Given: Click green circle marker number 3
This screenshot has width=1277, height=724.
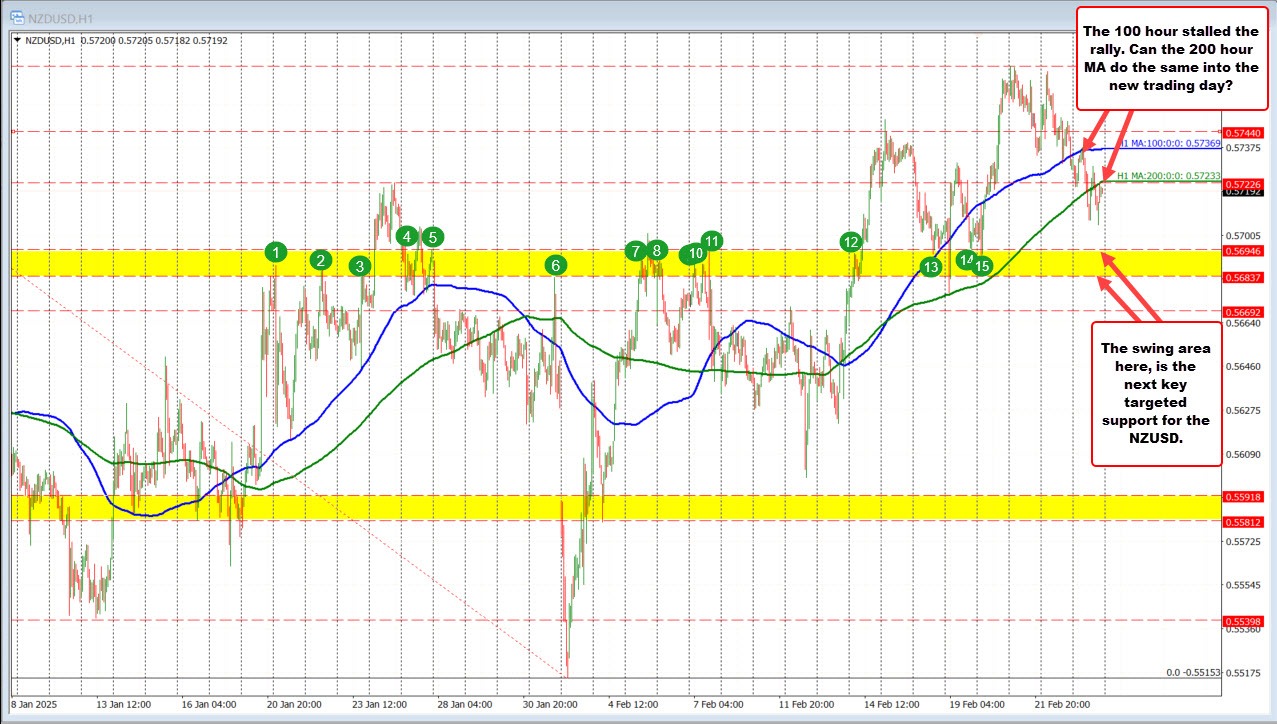Looking at the screenshot, I should [x=359, y=266].
